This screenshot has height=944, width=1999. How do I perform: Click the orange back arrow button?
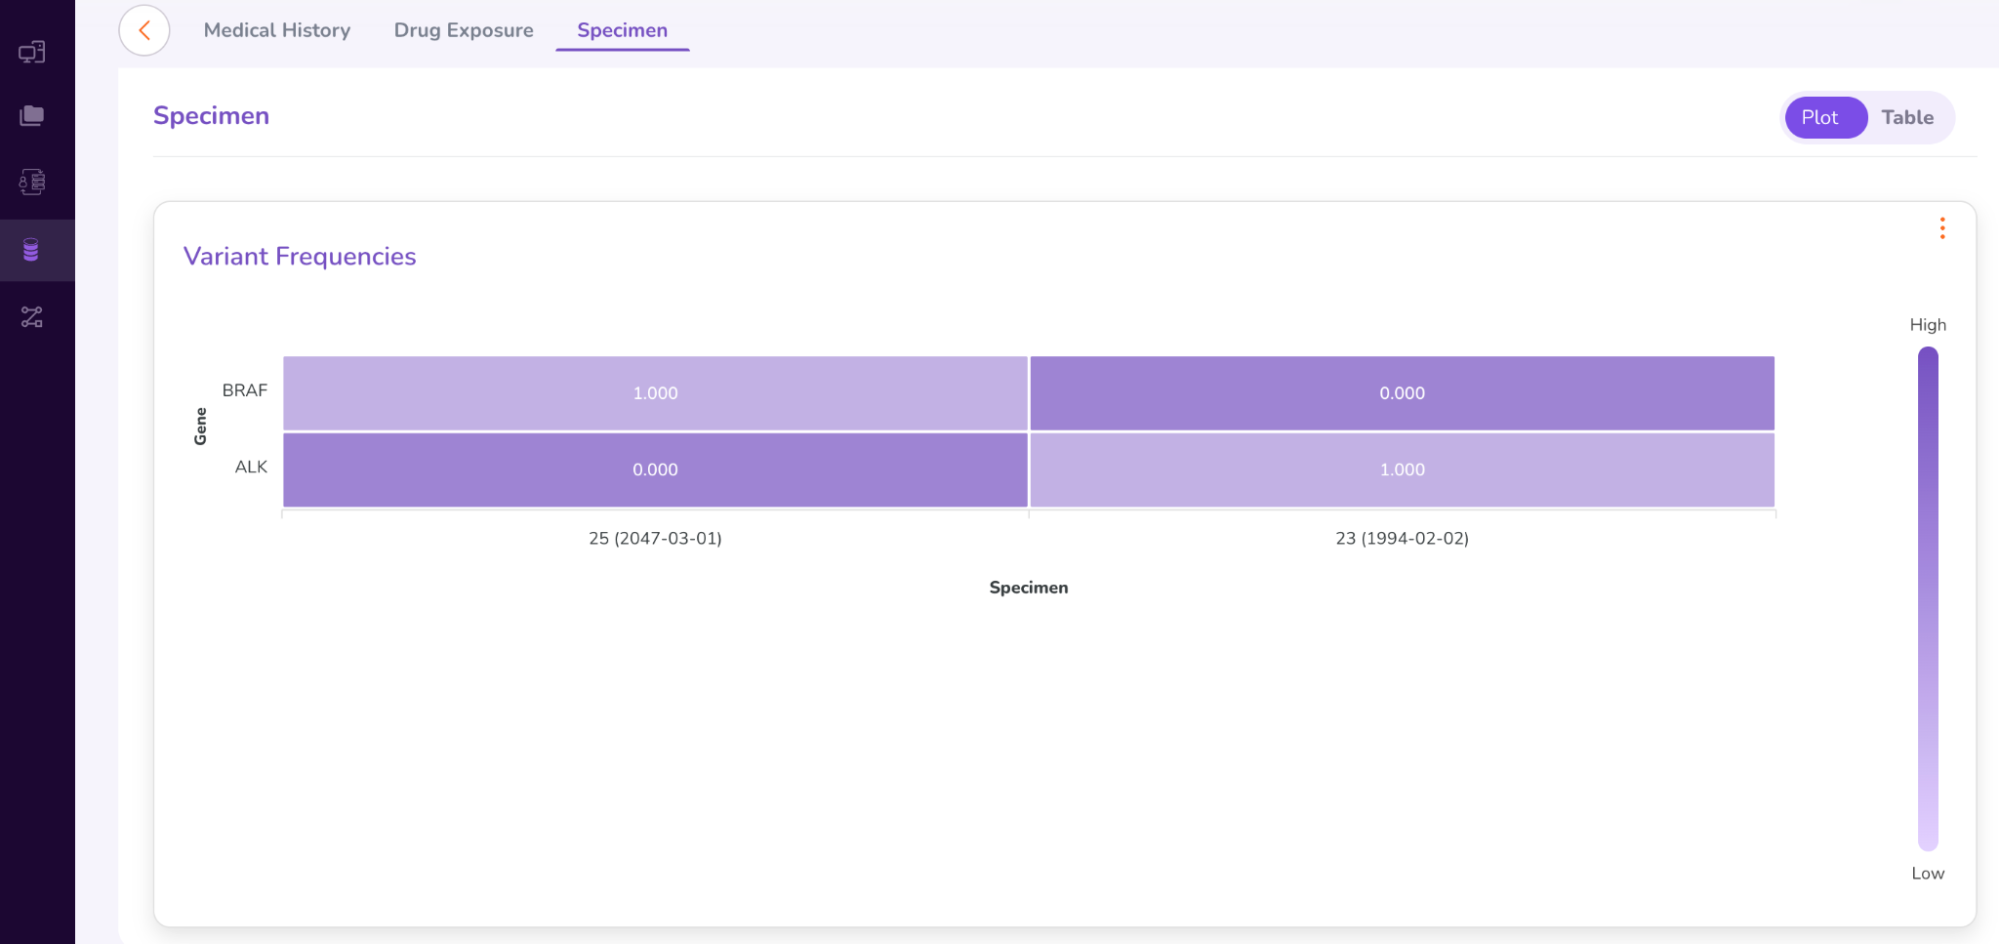point(144,31)
